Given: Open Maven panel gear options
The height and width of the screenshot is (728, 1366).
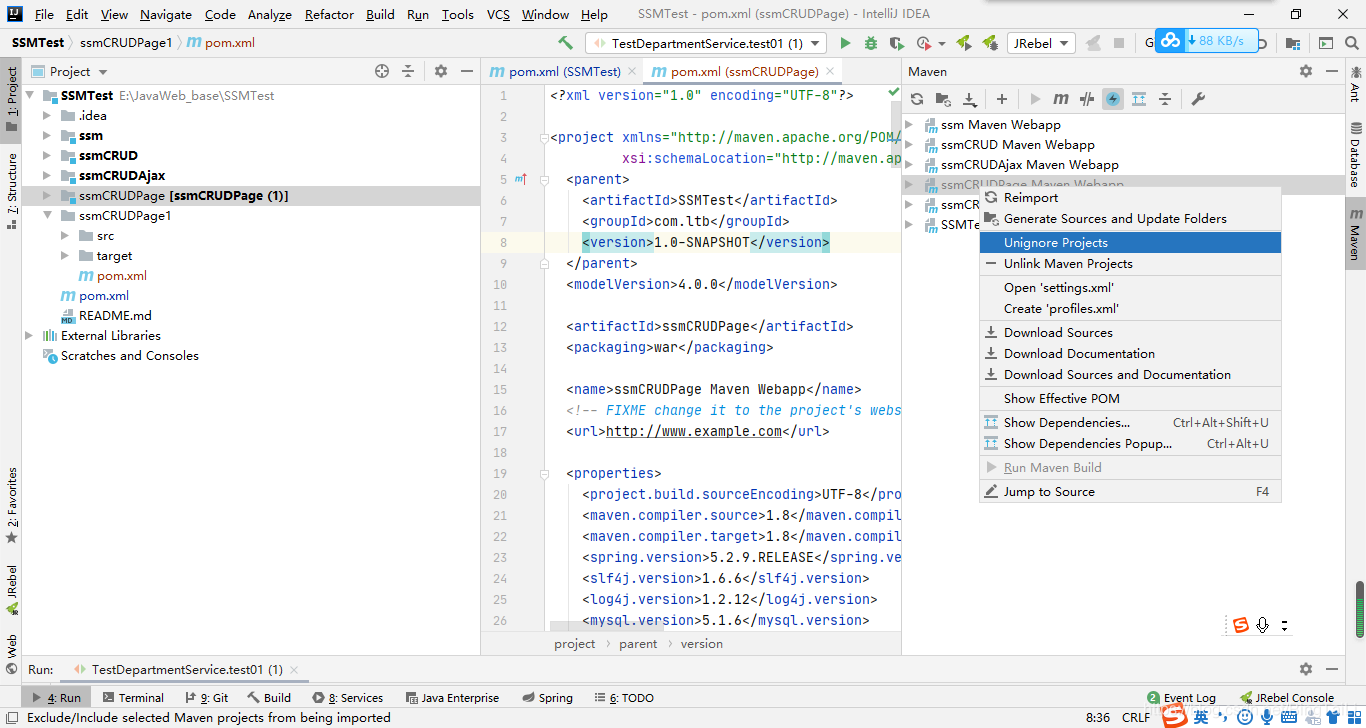Looking at the screenshot, I should pos(1306,71).
